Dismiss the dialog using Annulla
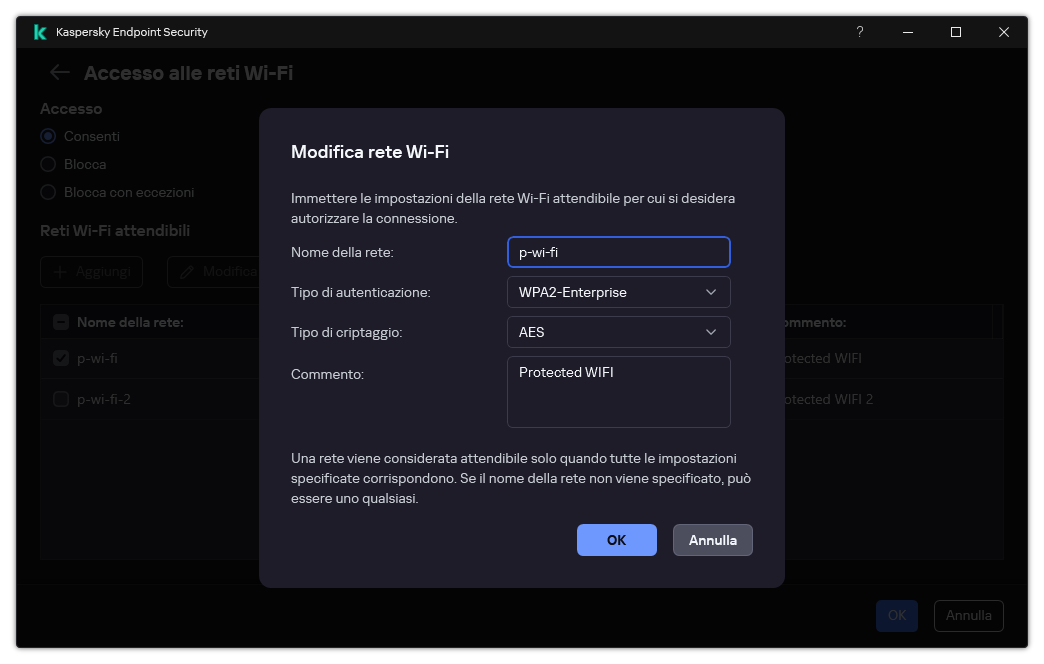1044x664 pixels. 712,539
